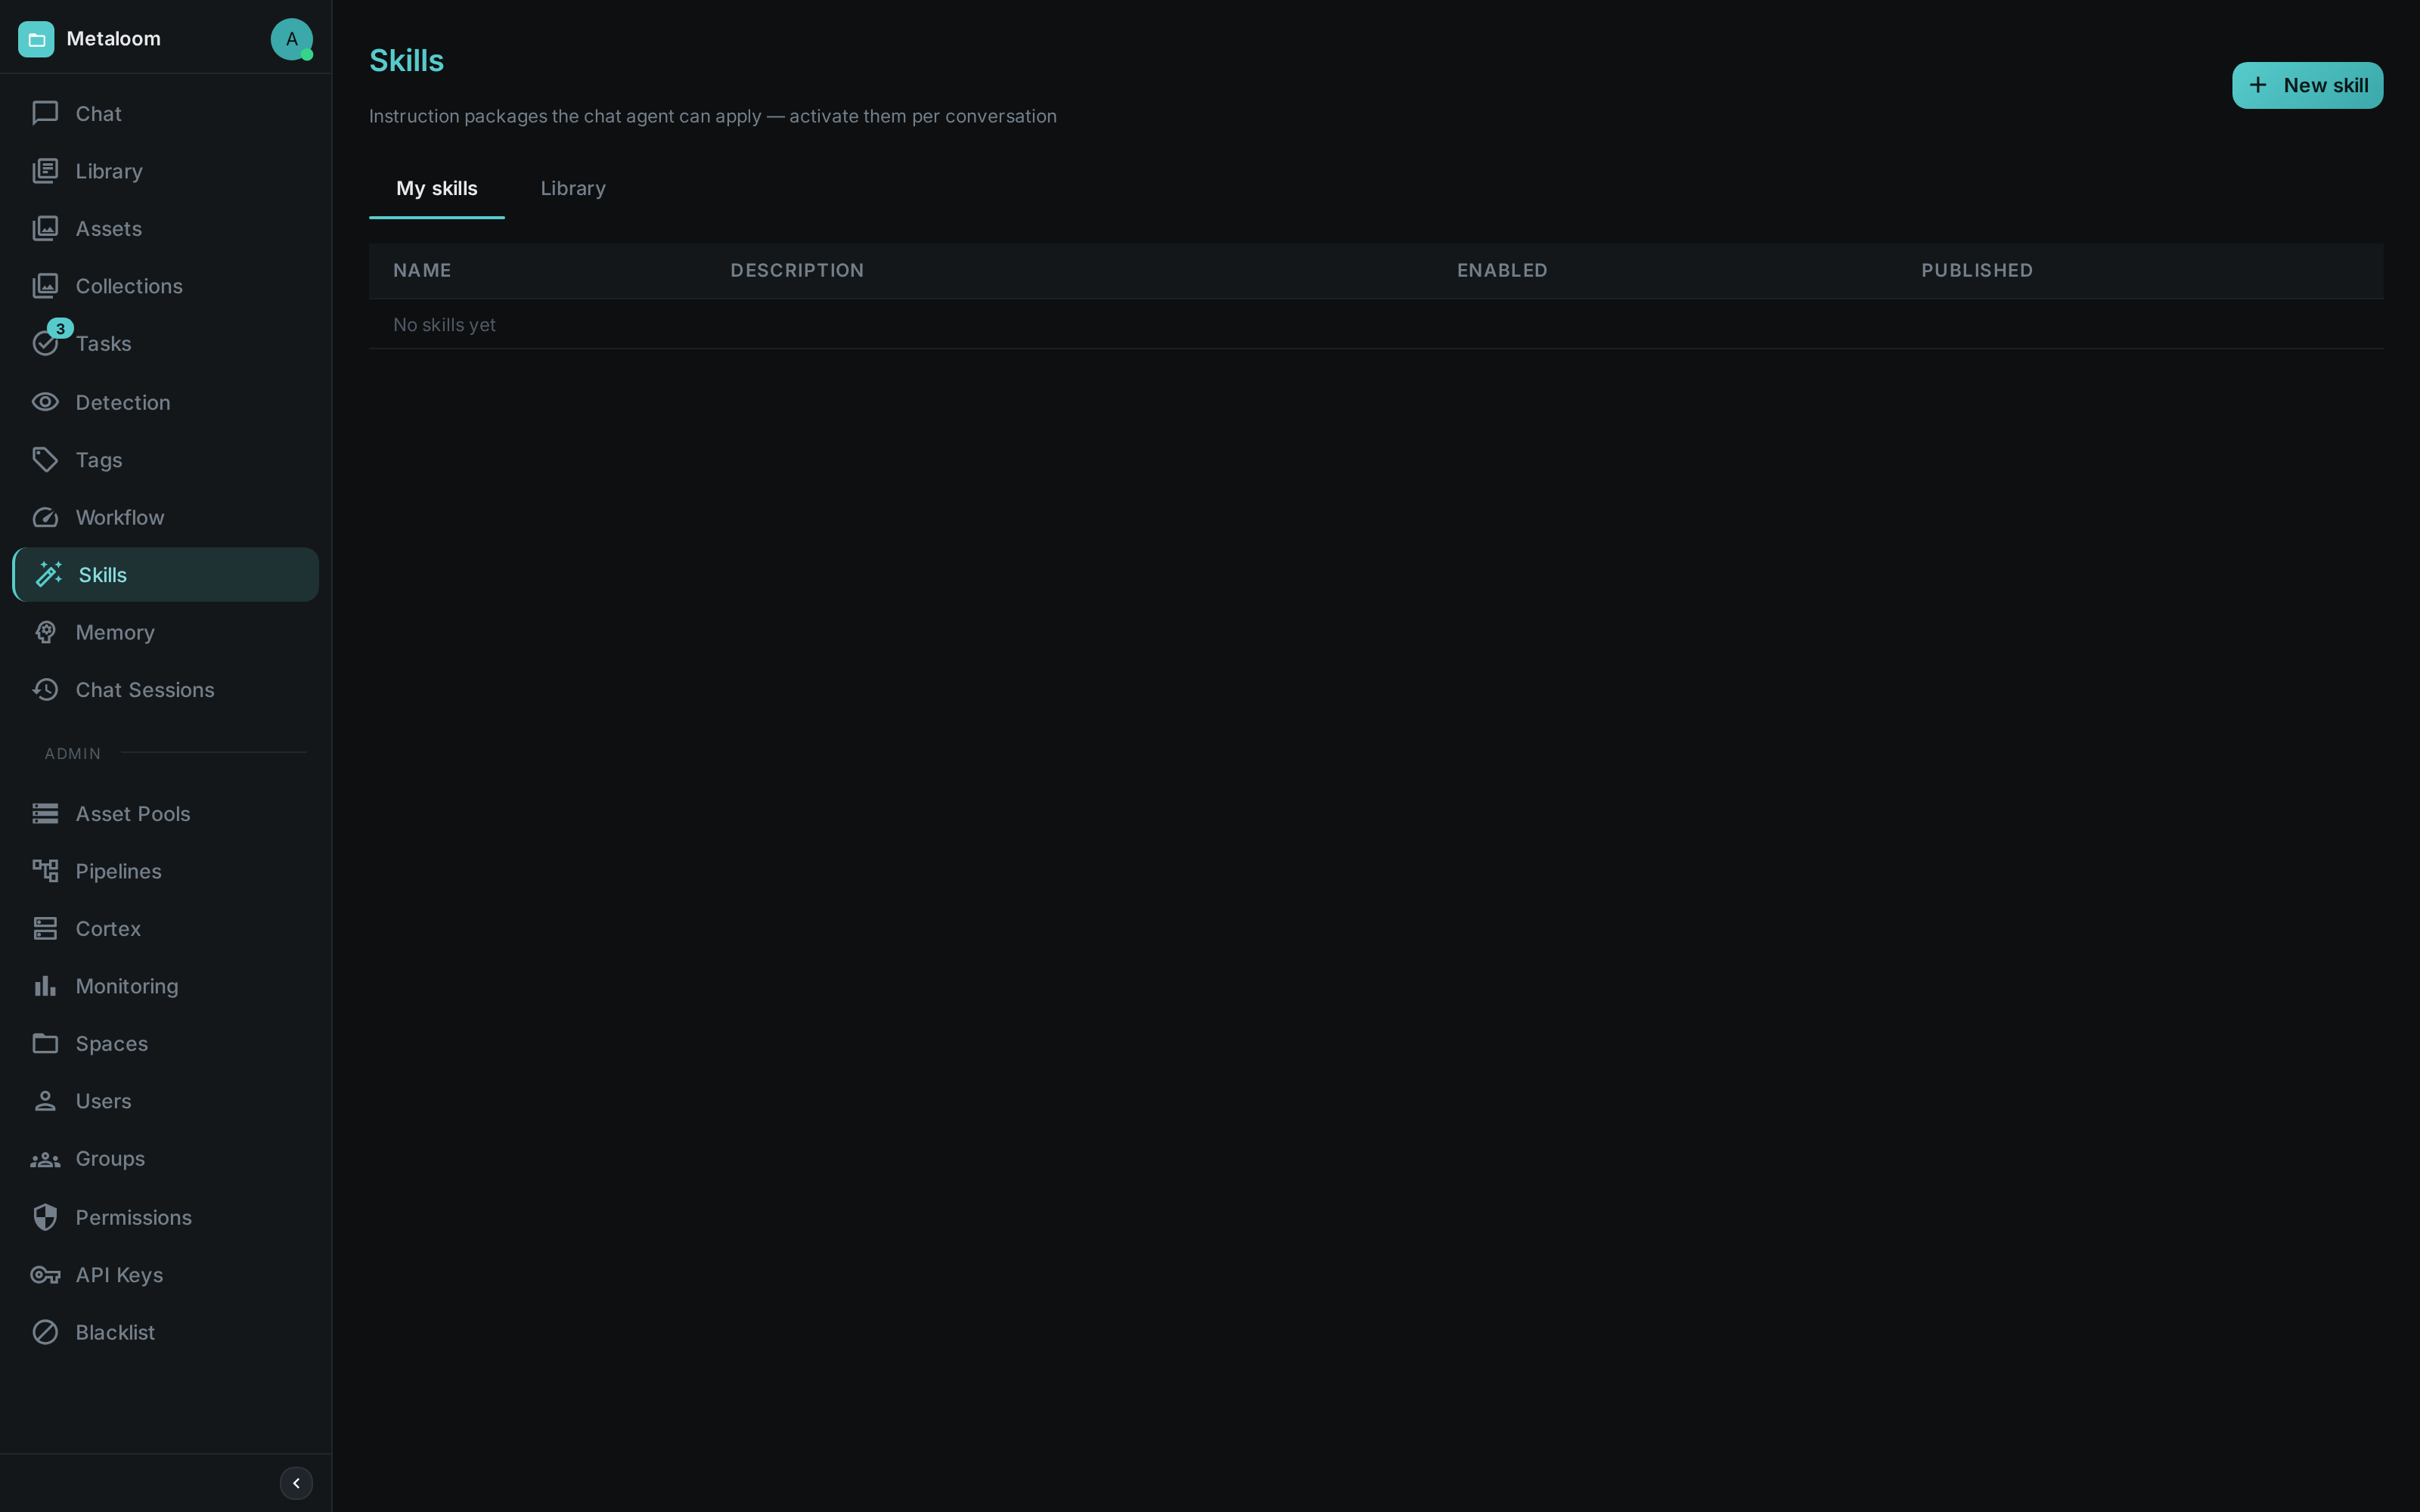Click the Users person icon
This screenshot has width=2420, height=1512.
(x=45, y=1101)
